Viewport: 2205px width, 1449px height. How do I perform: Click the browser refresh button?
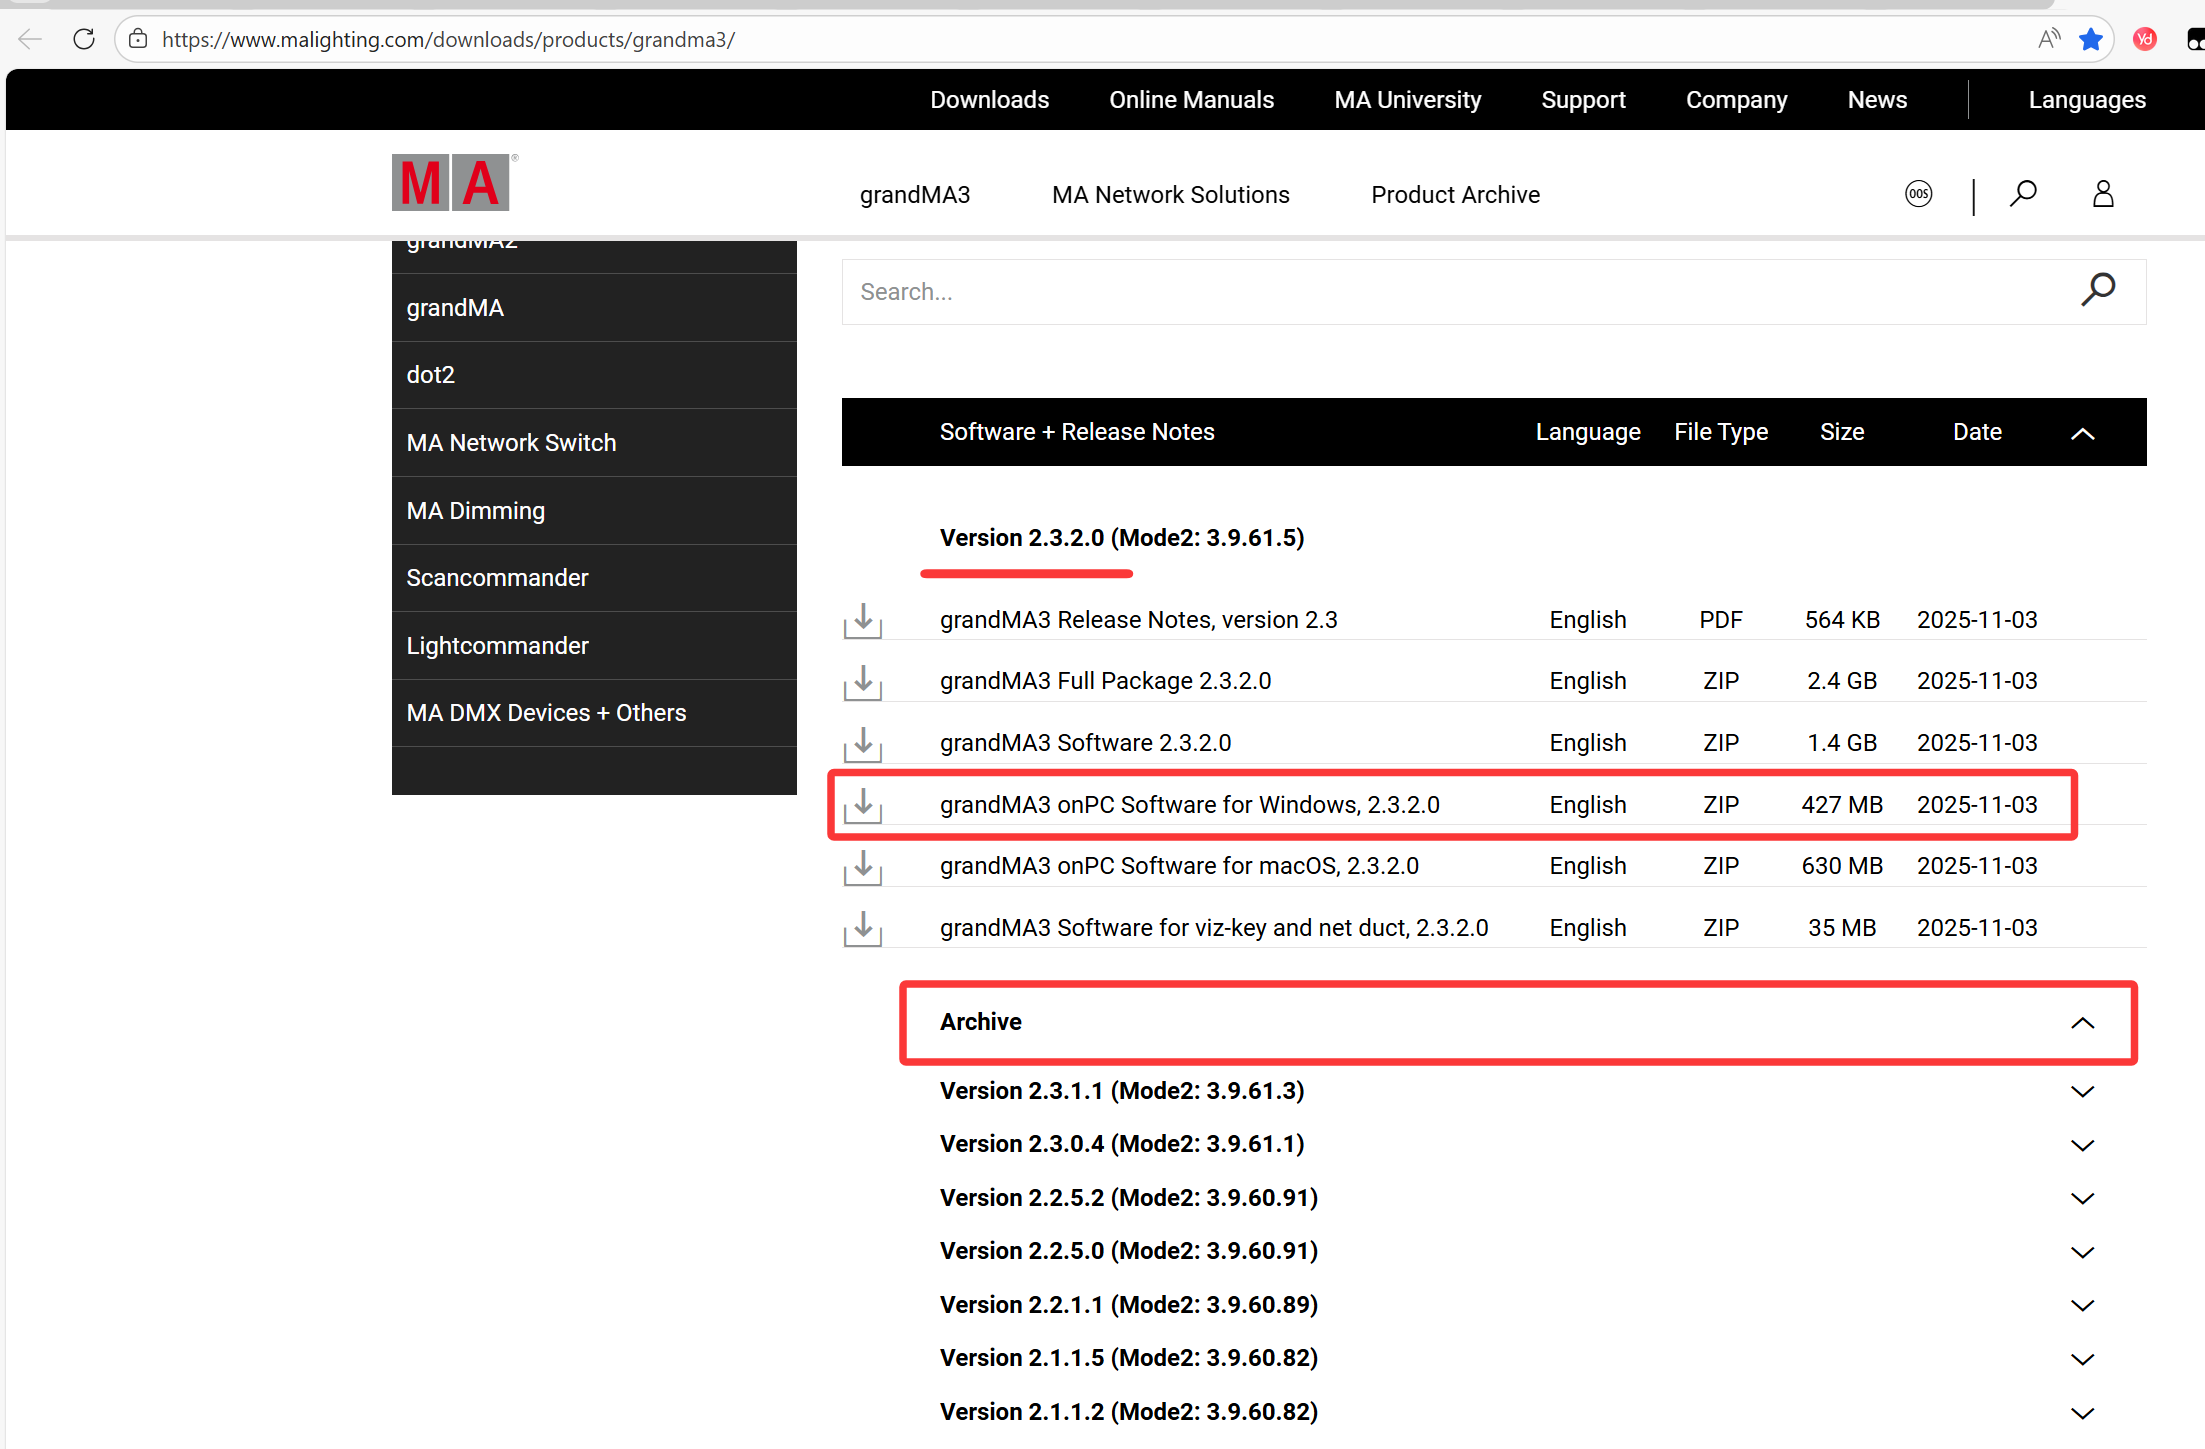[x=84, y=40]
